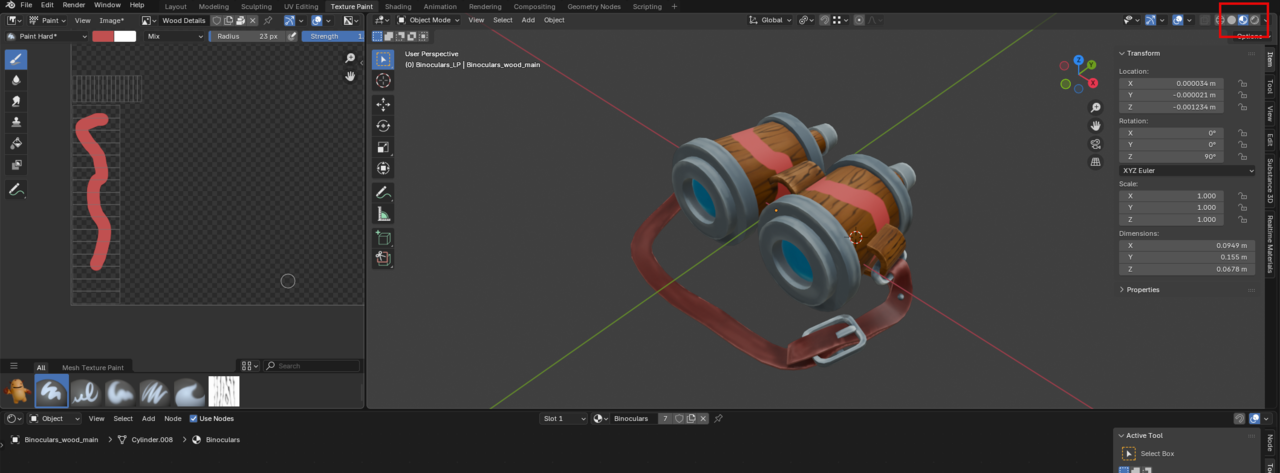Open the Render menu
1280x473 pixels.
[x=74, y=5]
